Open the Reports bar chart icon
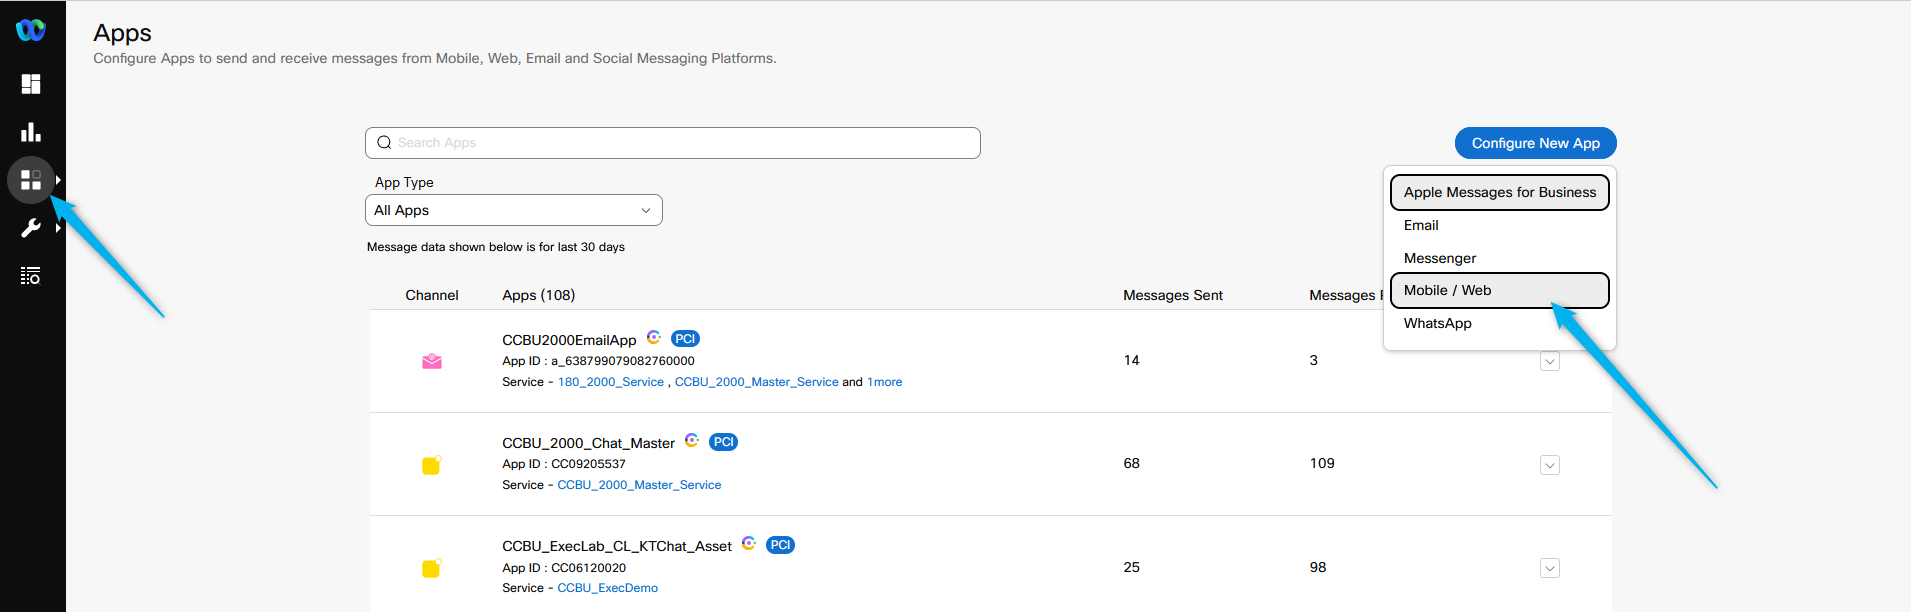Viewport: 1911px width, 612px height. 31,132
